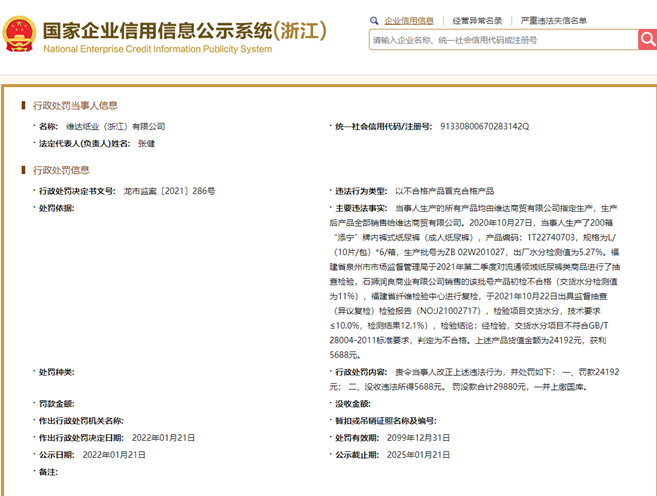
Task: Focus the enterprise name search input box
Action: pyautogui.click(x=502, y=40)
